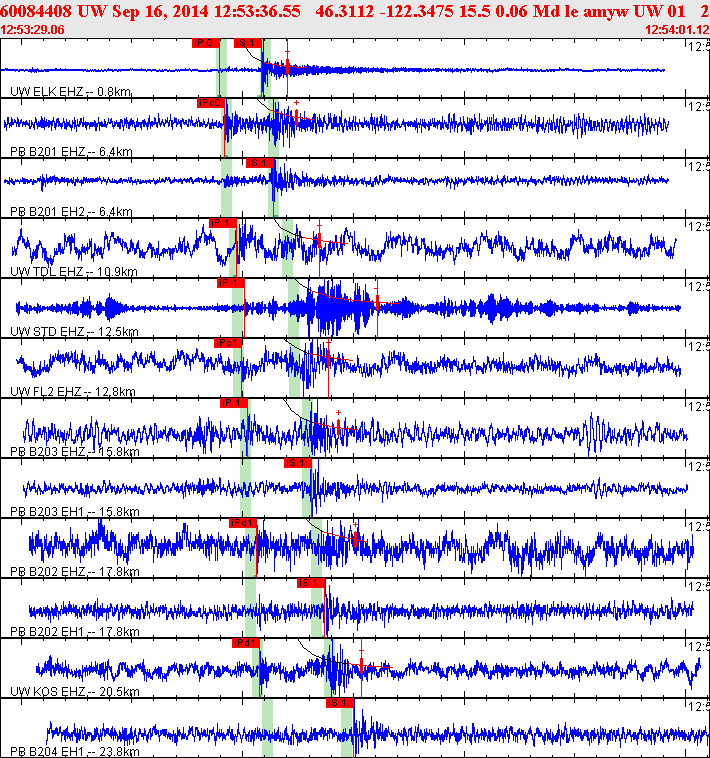710x758 pixels.
Task: Click the 'UW ELK EHZ -- 0.8km' station label
Action: pyautogui.click(x=71, y=91)
